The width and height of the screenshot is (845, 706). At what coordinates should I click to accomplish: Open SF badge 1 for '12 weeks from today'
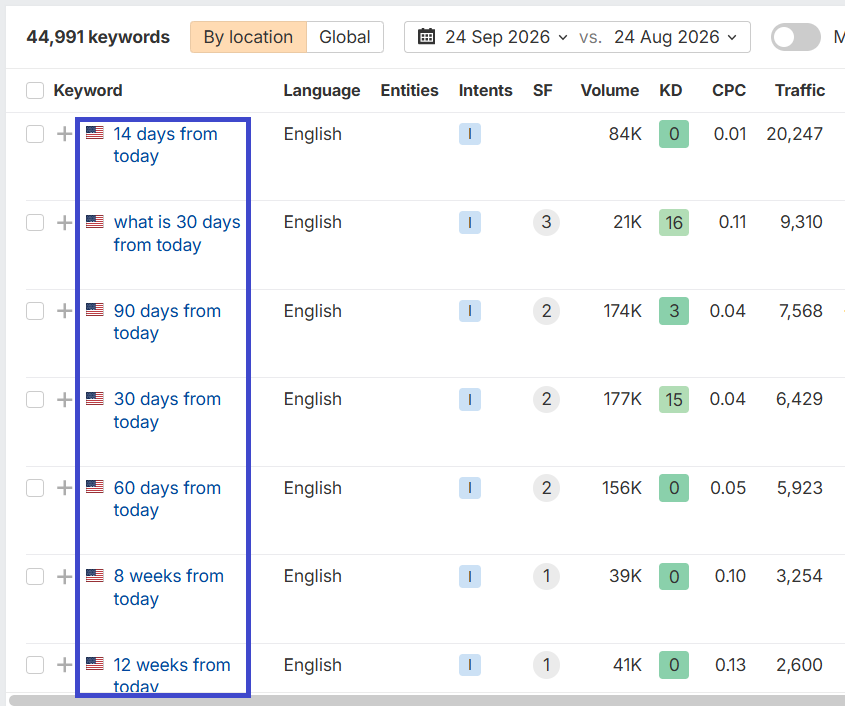pyautogui.click(x=546, y=665)
